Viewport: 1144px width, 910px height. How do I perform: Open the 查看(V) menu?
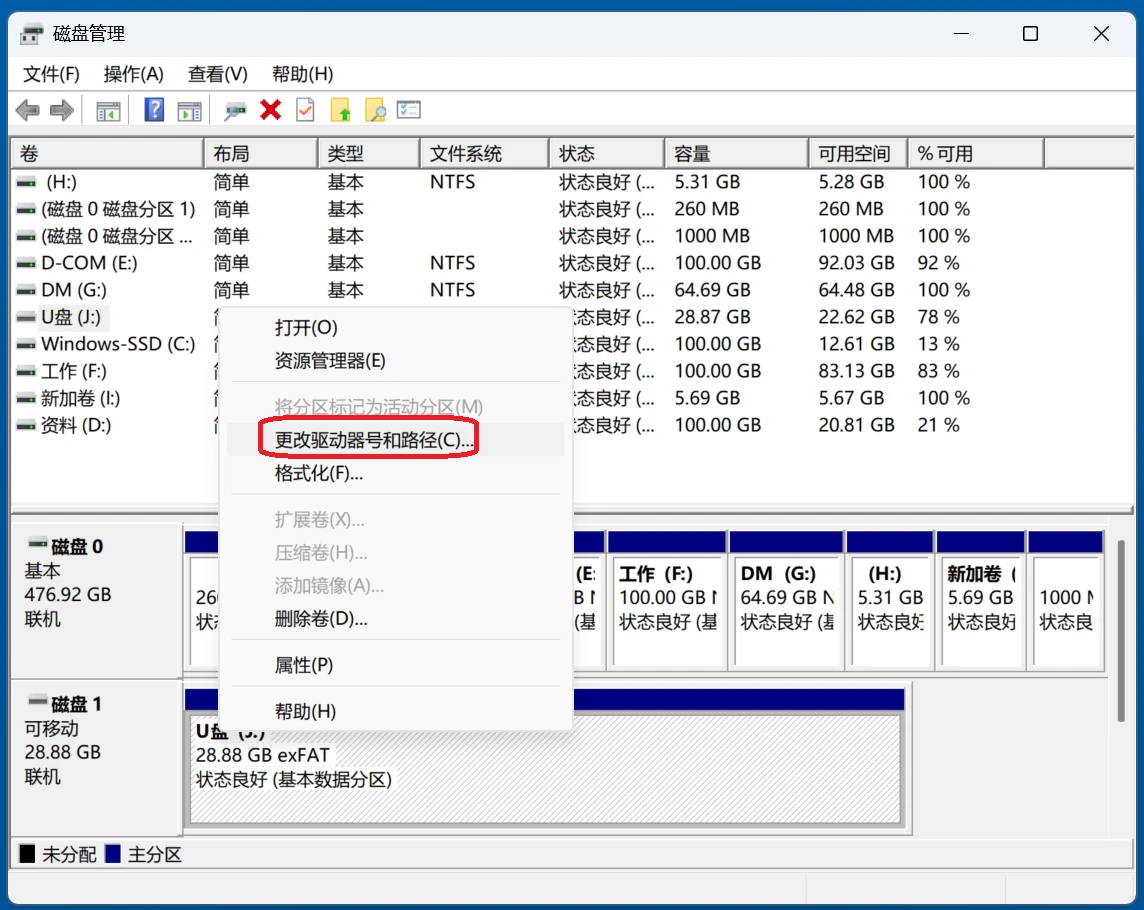tap(217, 74)
